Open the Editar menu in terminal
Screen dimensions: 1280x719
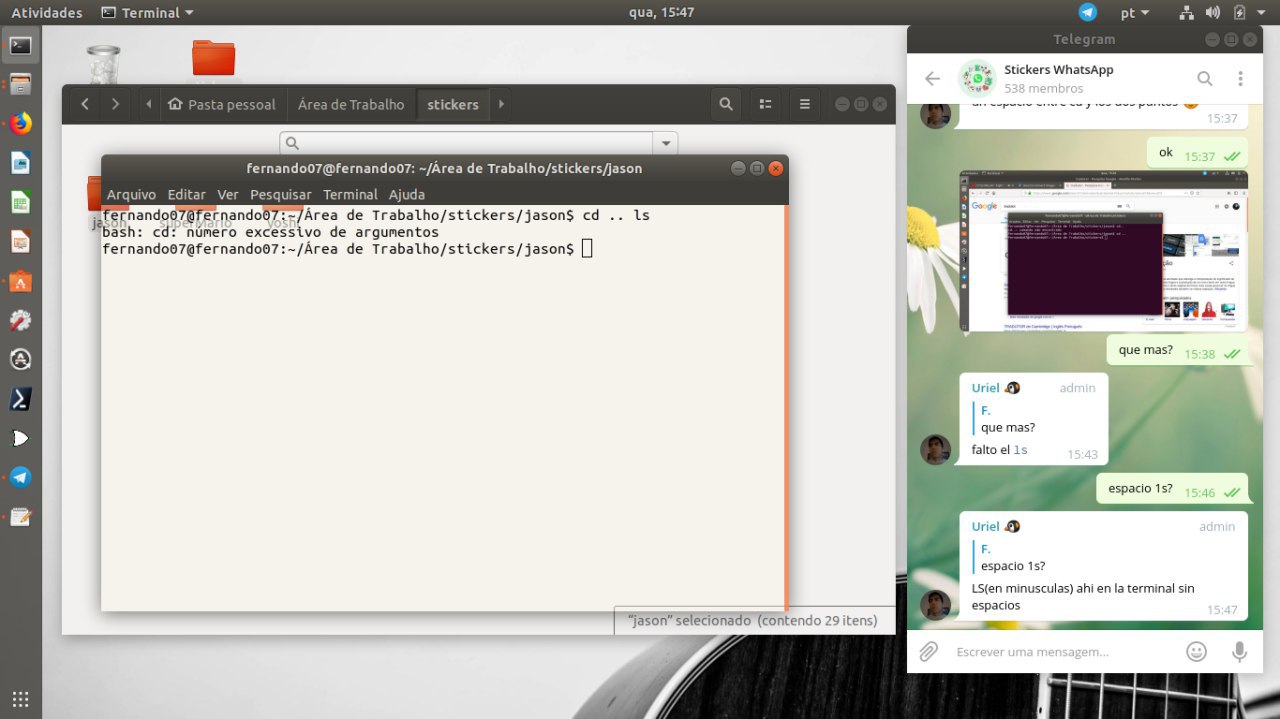(x=186, y=194)
